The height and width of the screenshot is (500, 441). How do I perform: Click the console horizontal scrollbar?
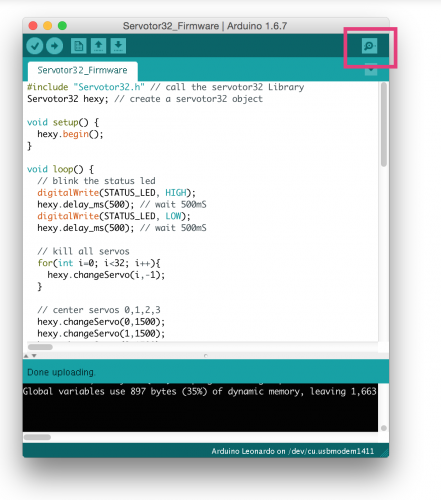click(37, 437)
